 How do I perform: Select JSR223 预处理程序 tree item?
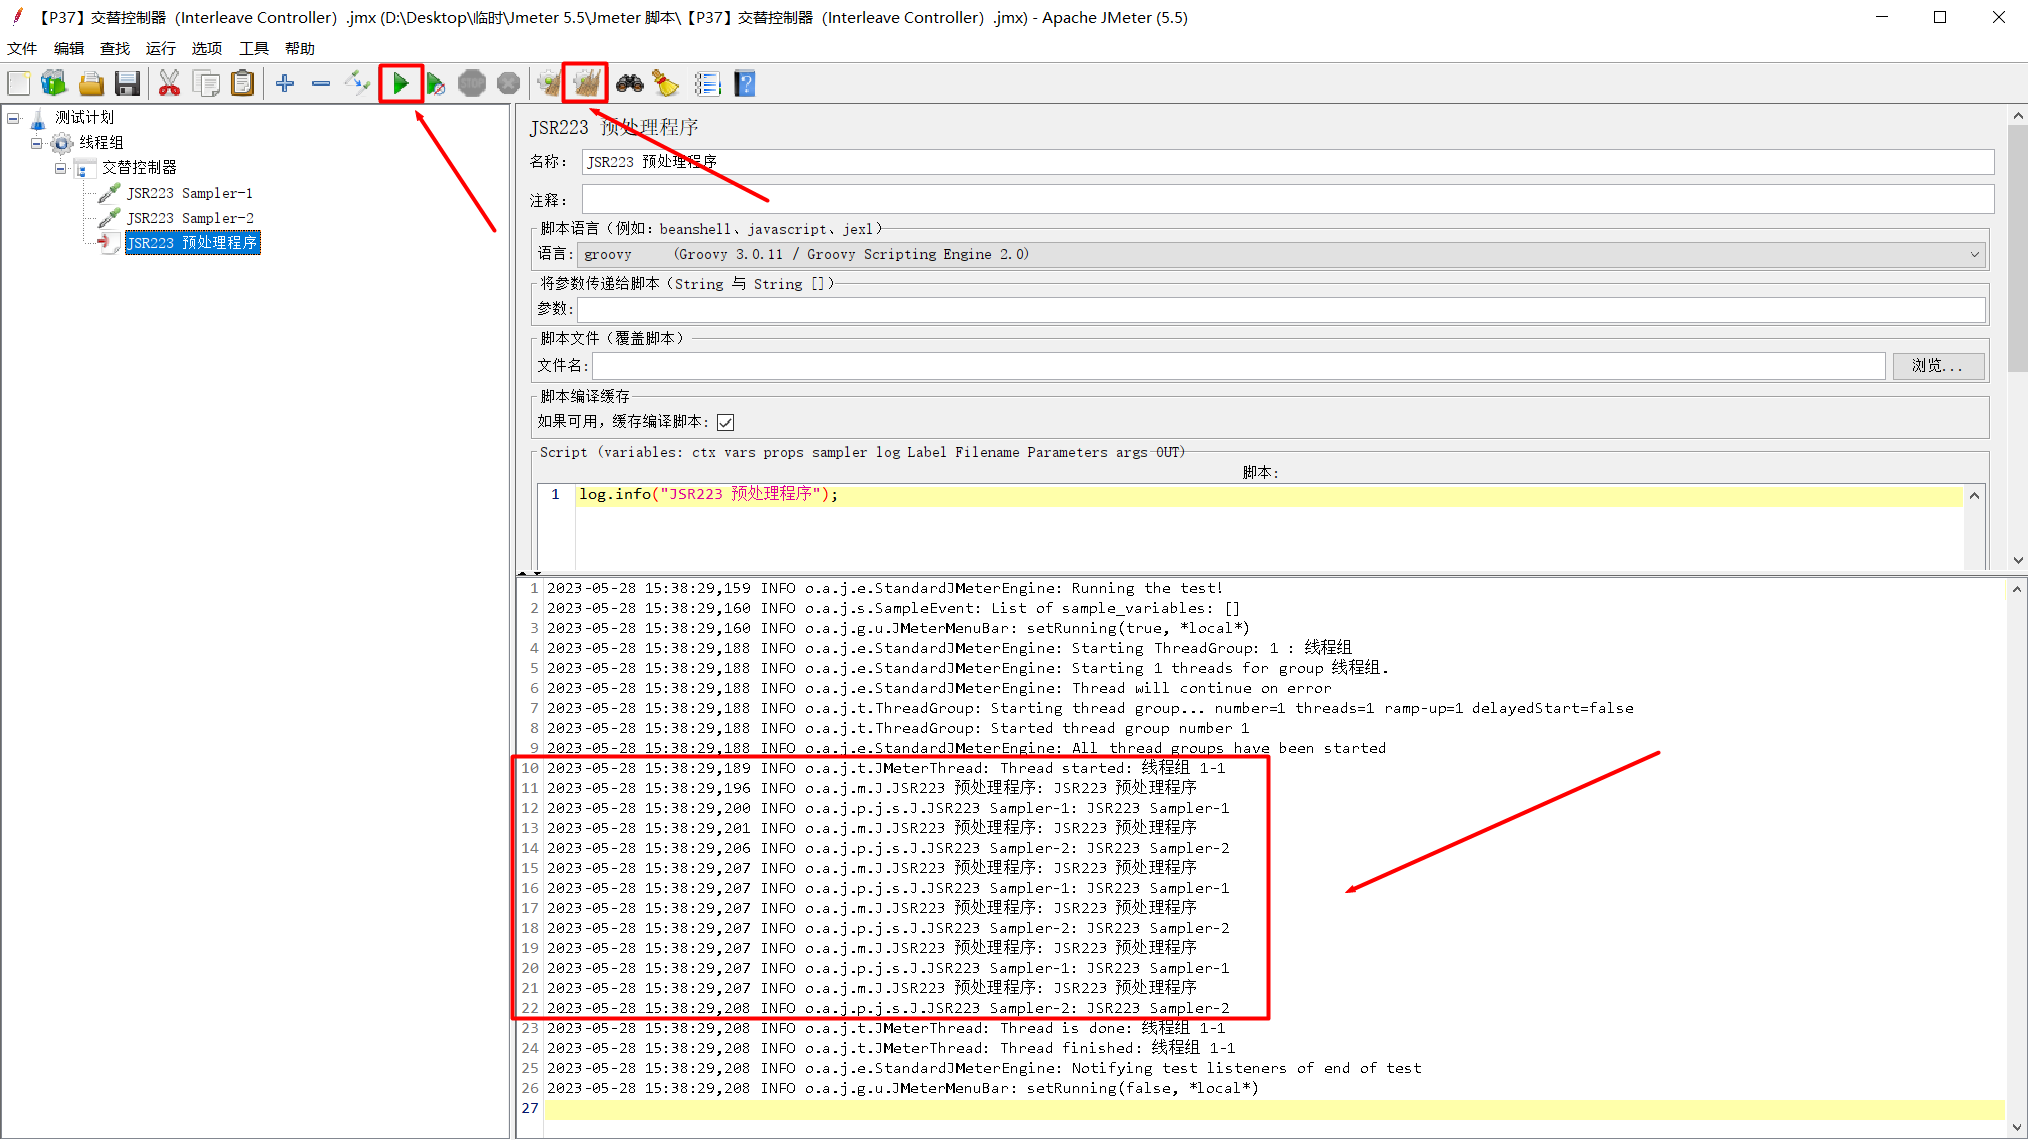[x=193, y=243]
